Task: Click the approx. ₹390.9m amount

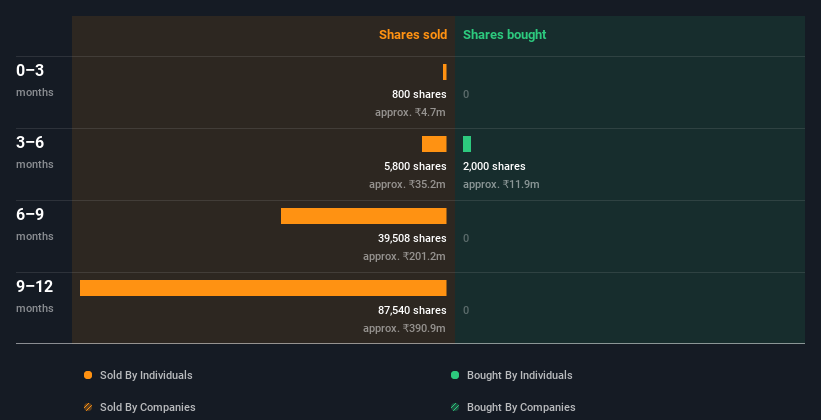Action: coord(404,328)
